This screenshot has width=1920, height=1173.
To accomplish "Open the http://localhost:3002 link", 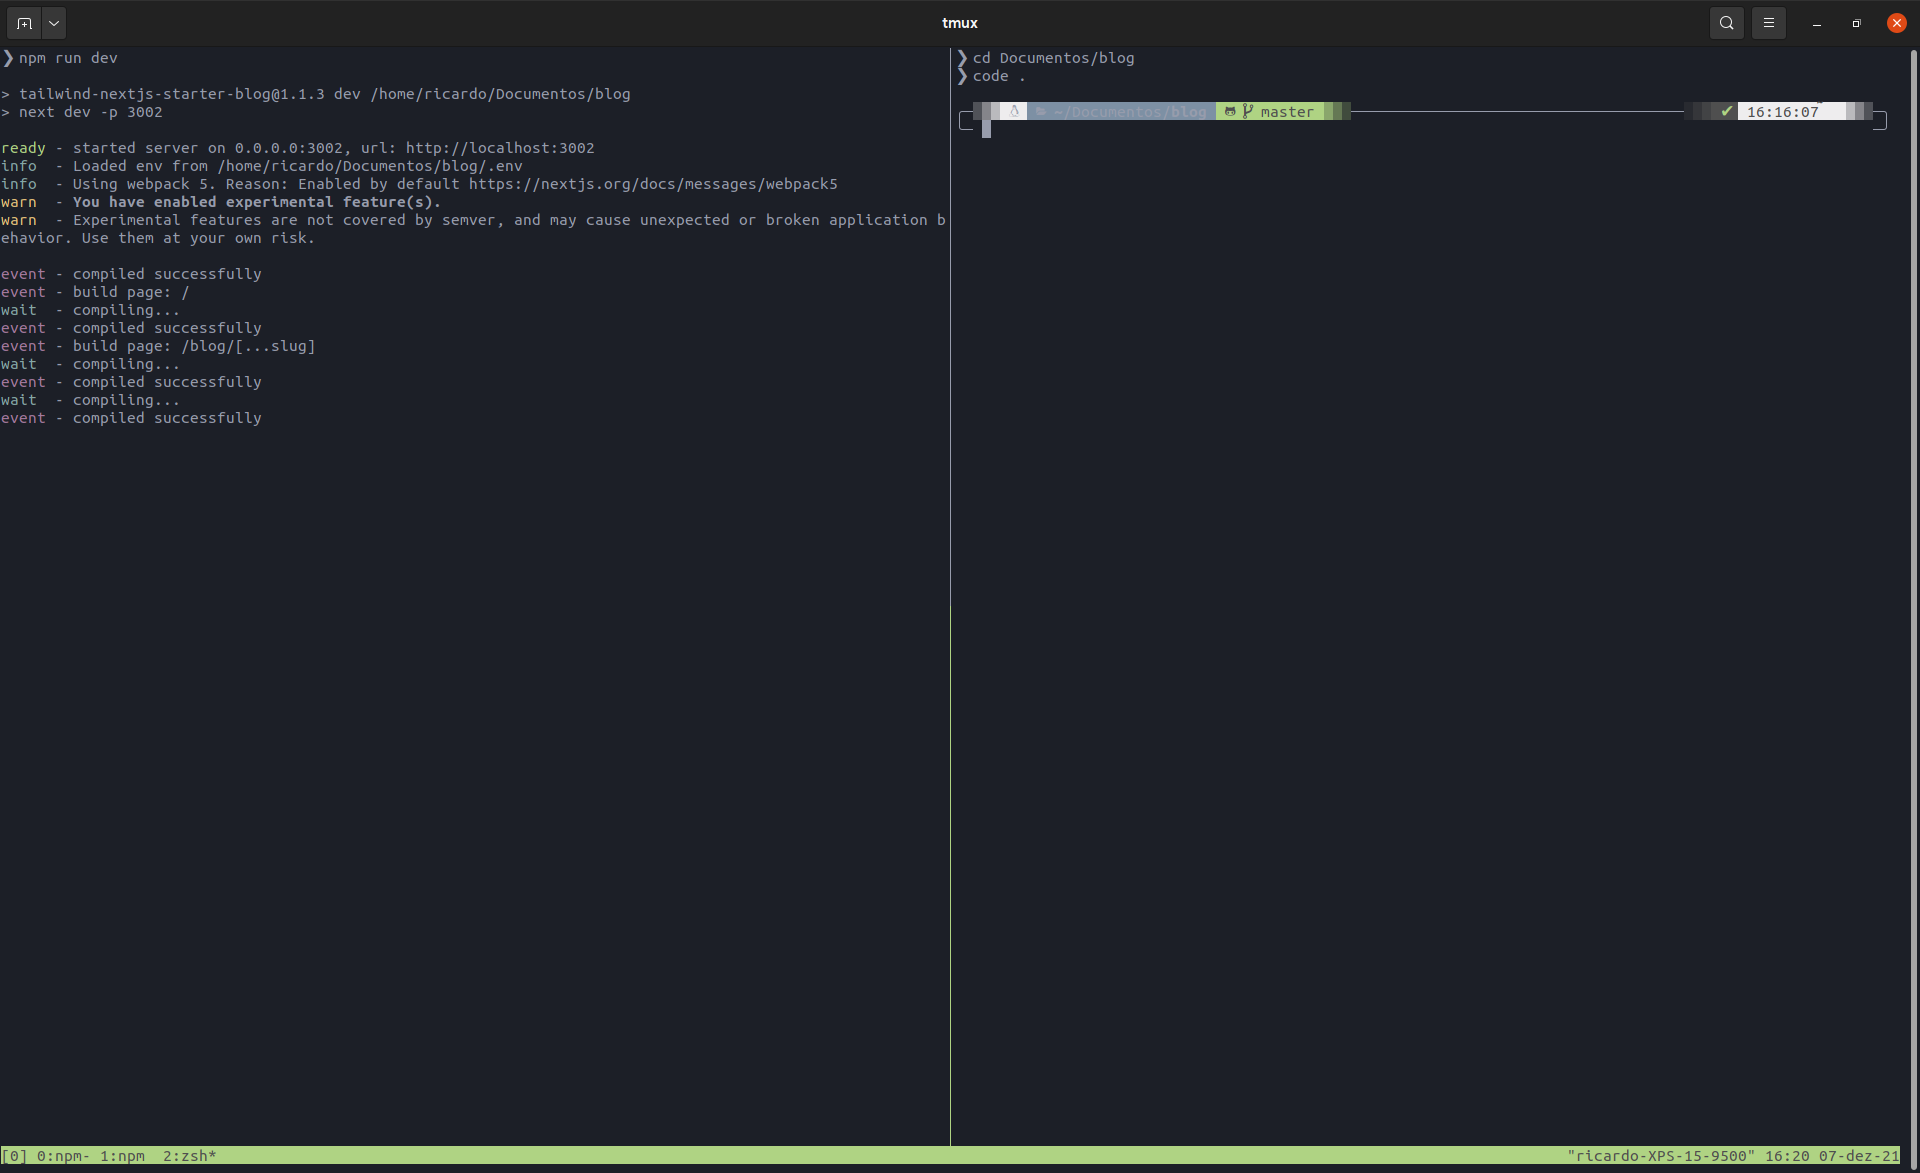I will [500, 148].
